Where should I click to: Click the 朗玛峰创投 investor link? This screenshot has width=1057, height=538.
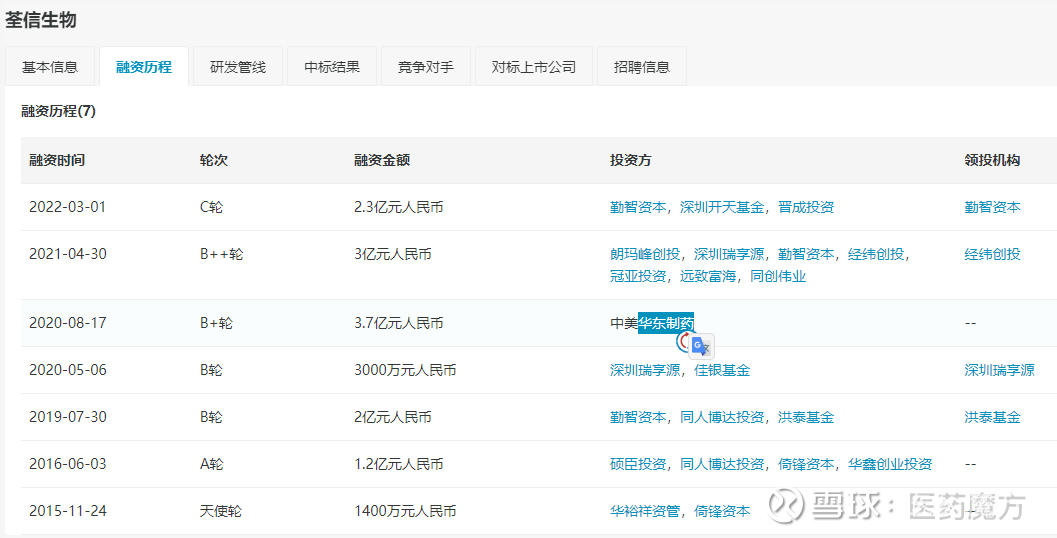pos(644,254)
